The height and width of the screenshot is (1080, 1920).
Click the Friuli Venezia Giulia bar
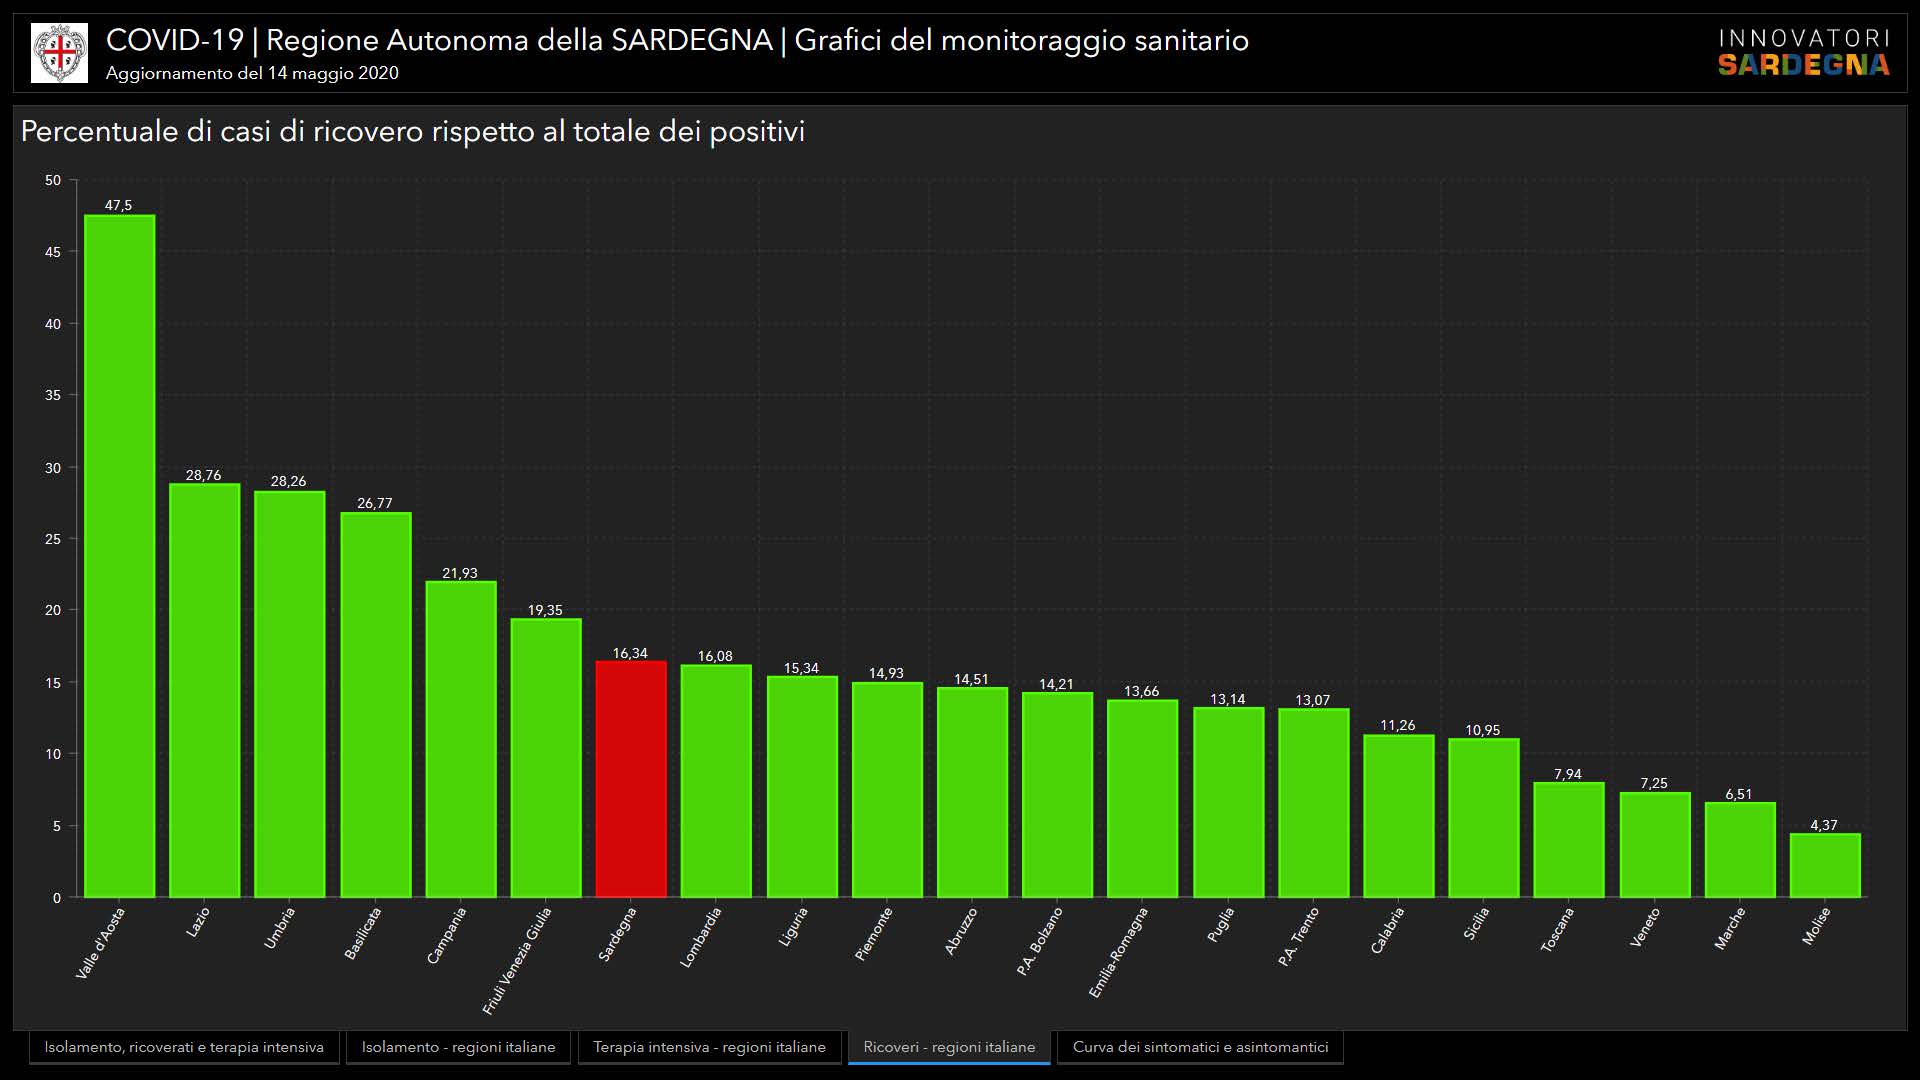545,758
